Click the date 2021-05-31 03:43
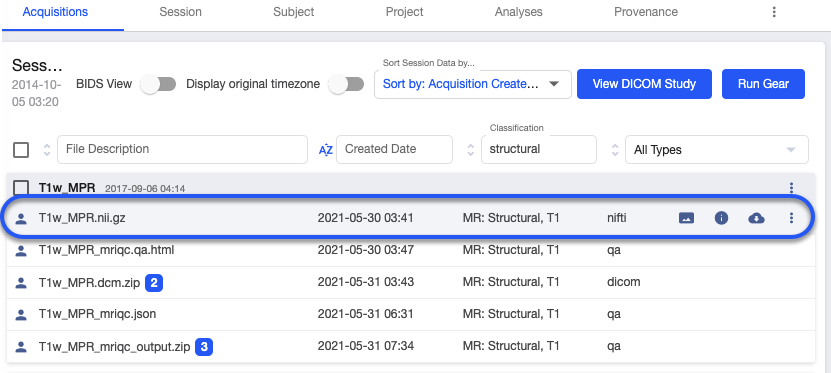The width and height of the screenshot is (831, 373). click(x=366, y=282)
